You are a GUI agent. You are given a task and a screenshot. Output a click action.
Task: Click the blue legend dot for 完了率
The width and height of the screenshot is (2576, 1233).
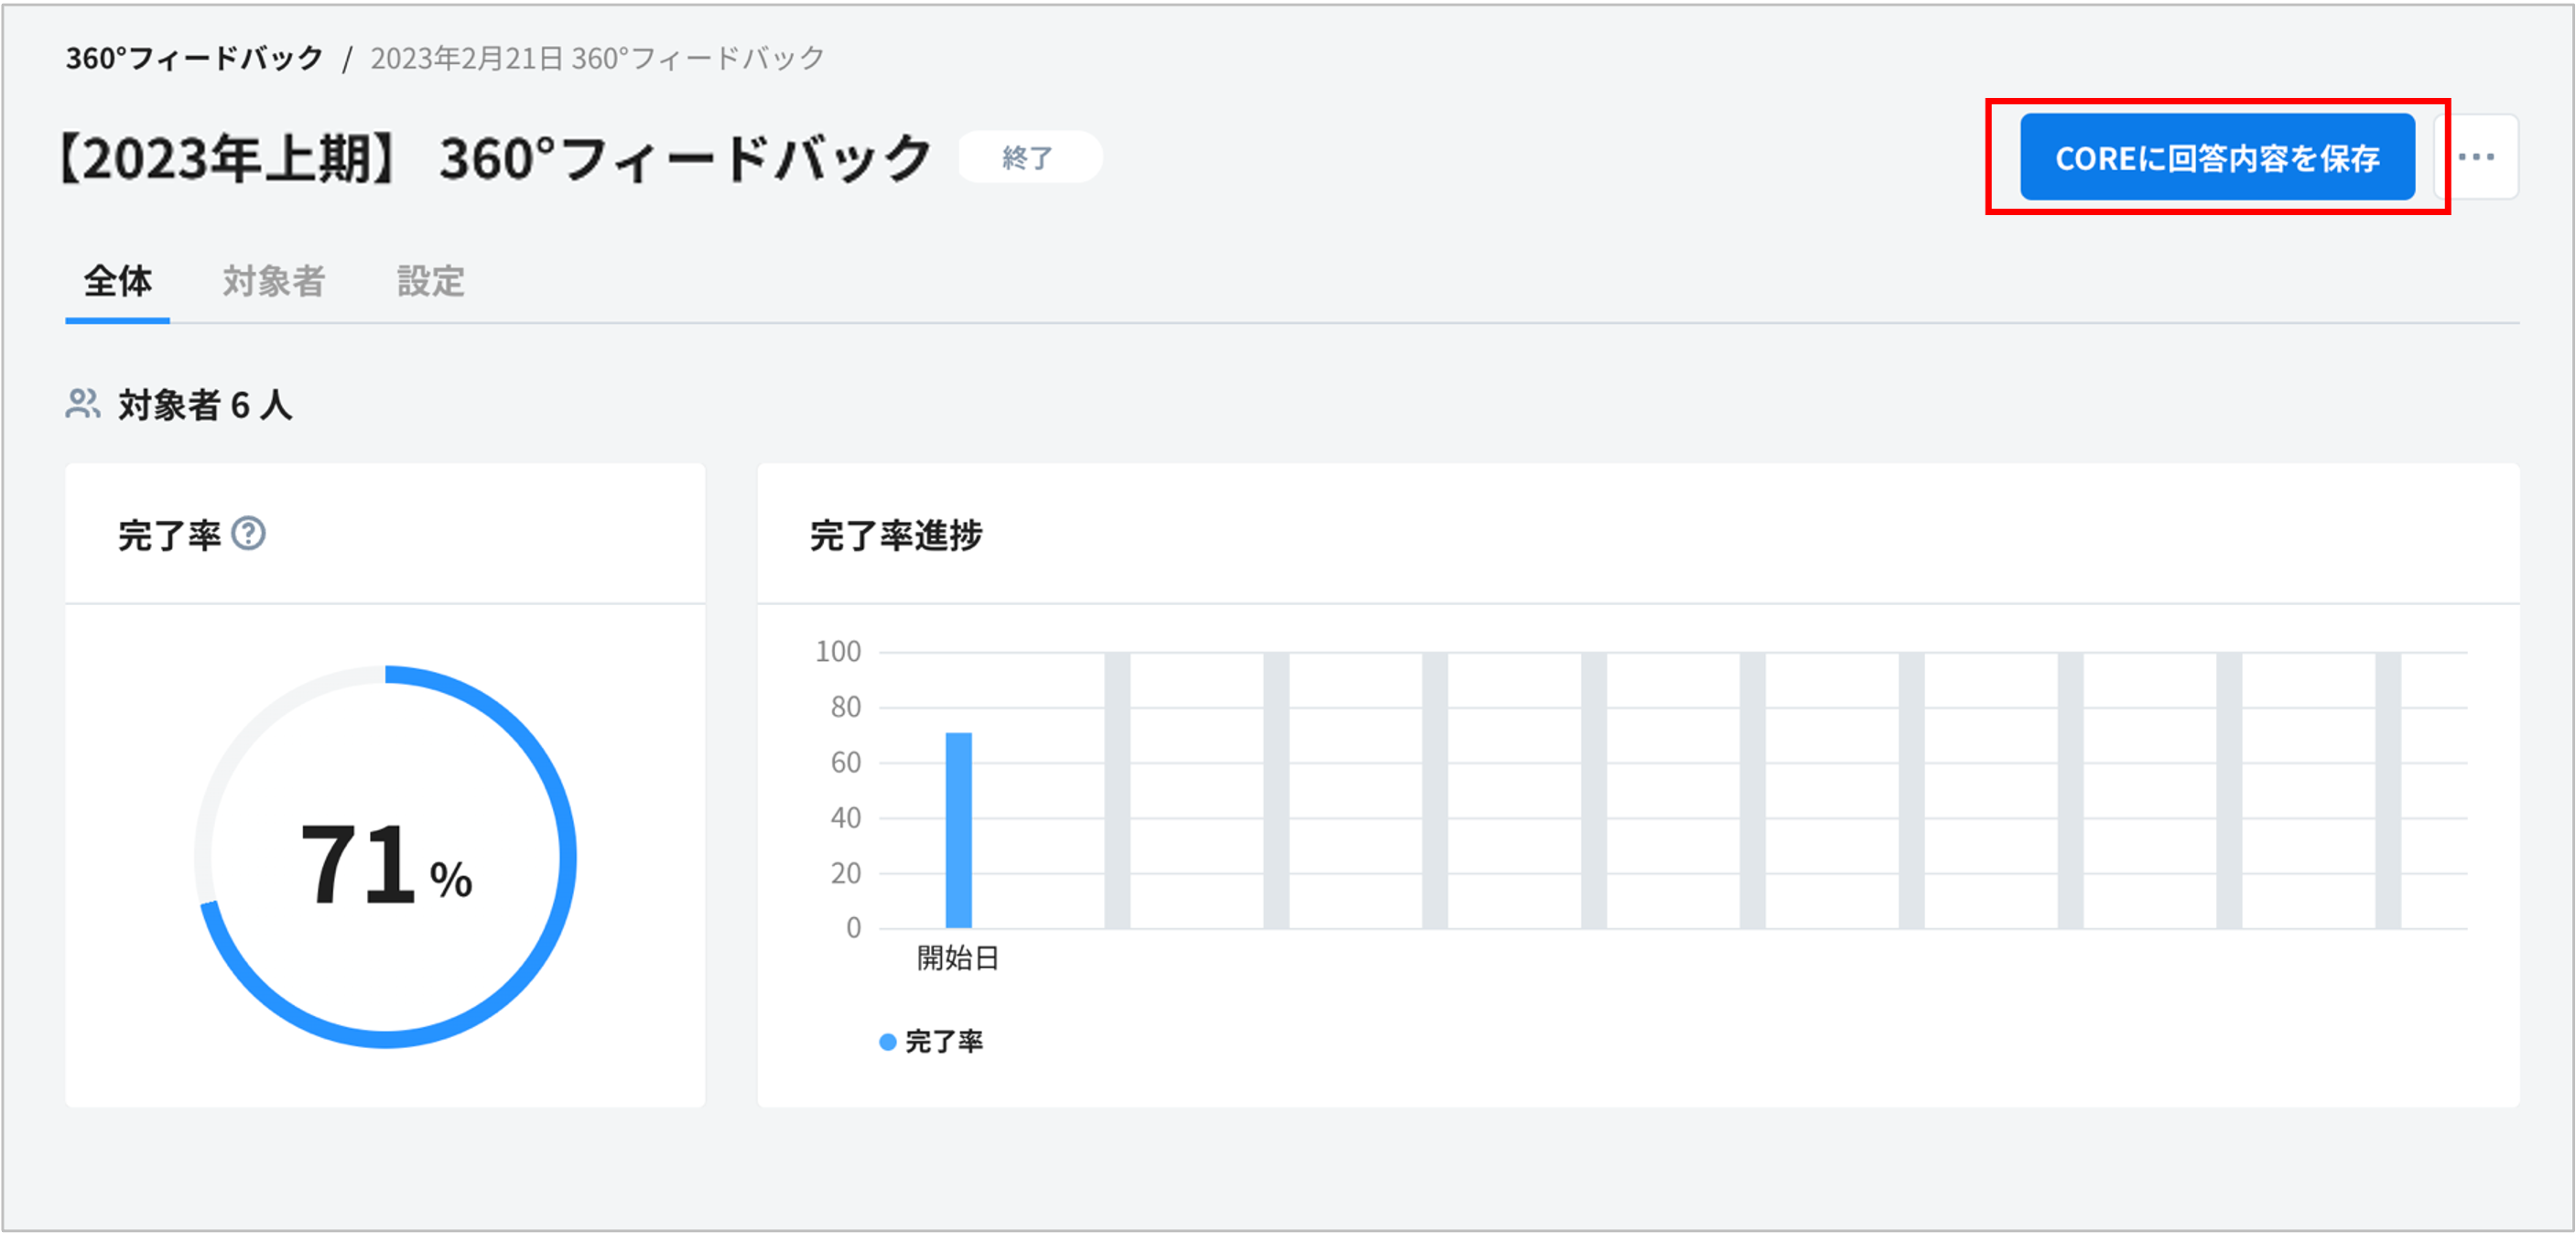[886, 1042]
